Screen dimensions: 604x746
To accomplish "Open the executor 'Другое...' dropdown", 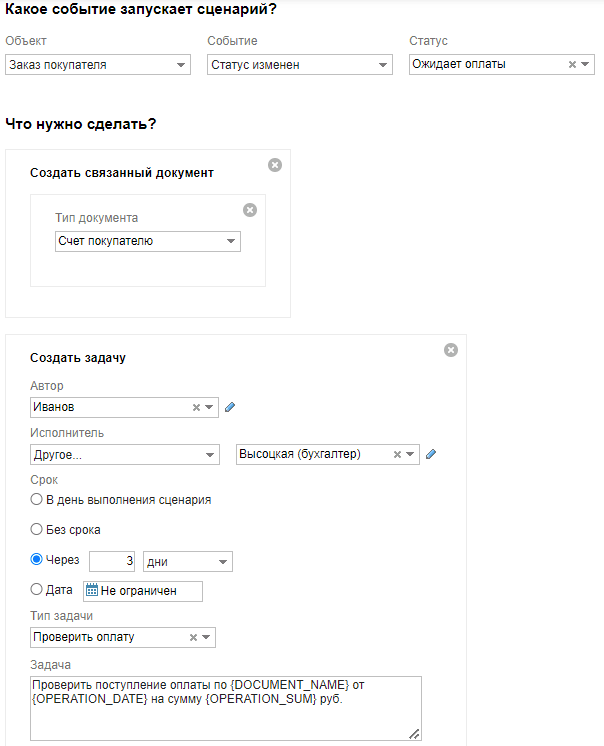I will pos(125,454).
